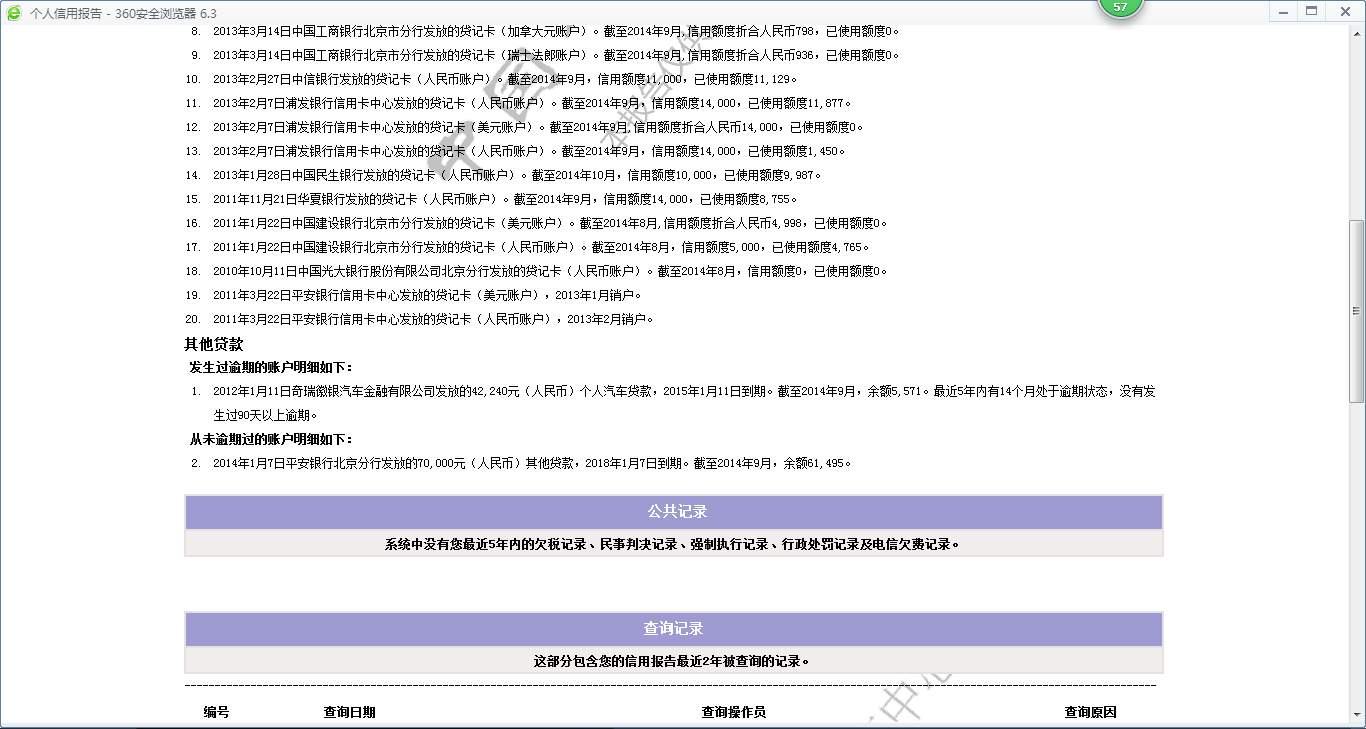1366x729 pixels.
Task: Click the 公共记录 section header
Action: (x=674, y=512)
